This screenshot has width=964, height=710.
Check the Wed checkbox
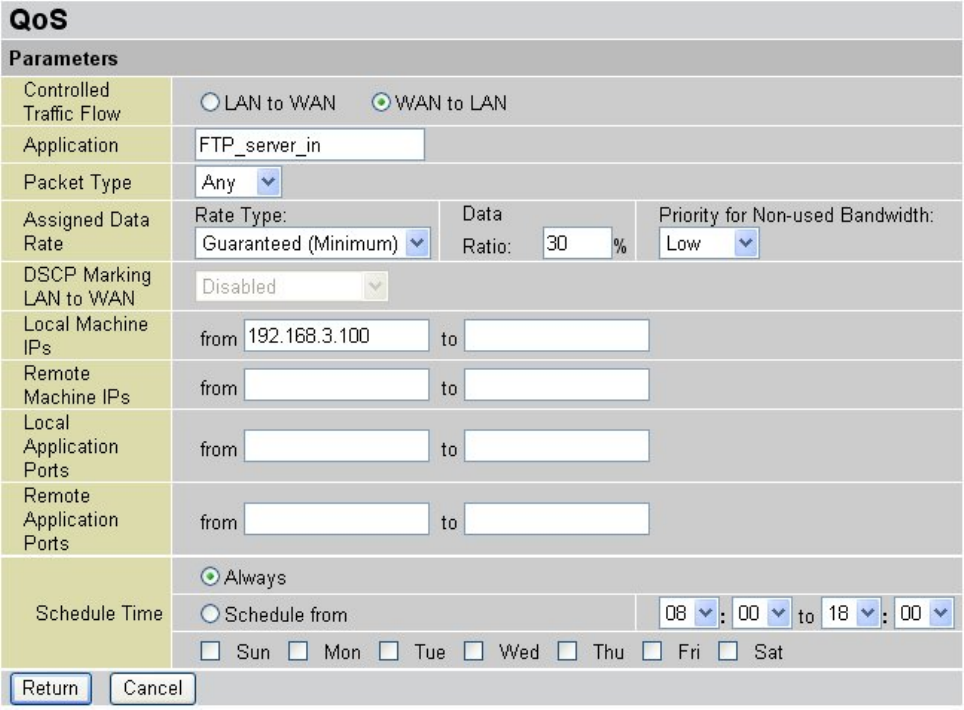pyautogui.click(x=473, y=651)
